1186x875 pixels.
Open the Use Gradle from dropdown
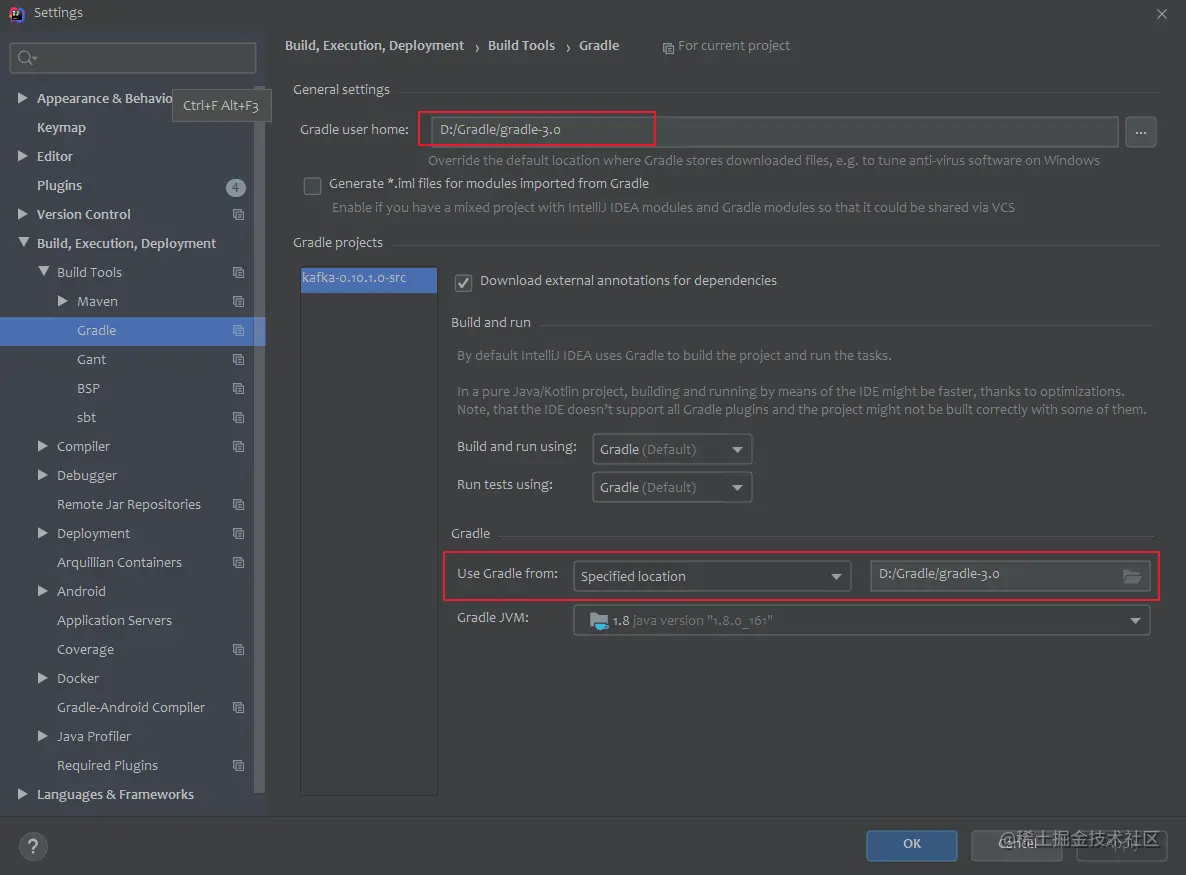click(712, 576)
